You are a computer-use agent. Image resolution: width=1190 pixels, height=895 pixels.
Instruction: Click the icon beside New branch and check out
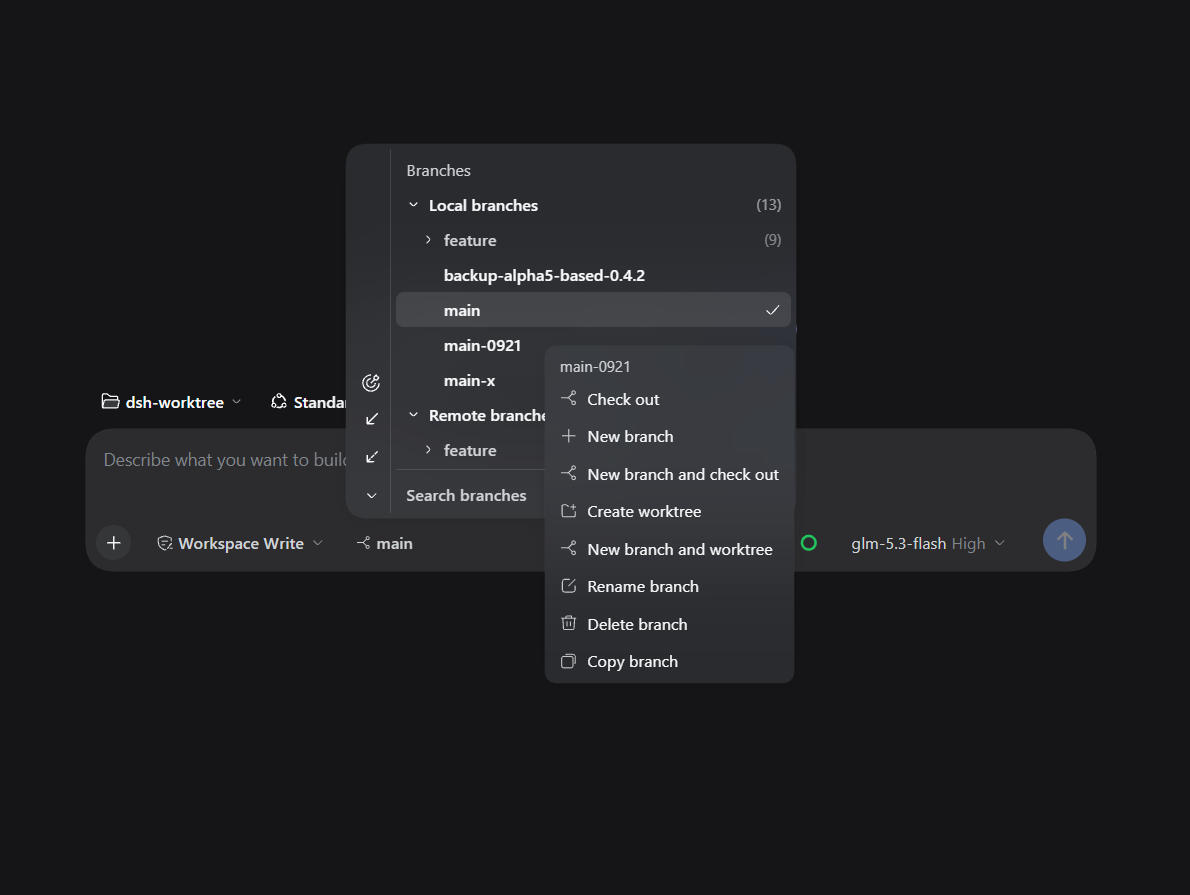(x=568, y=474)
